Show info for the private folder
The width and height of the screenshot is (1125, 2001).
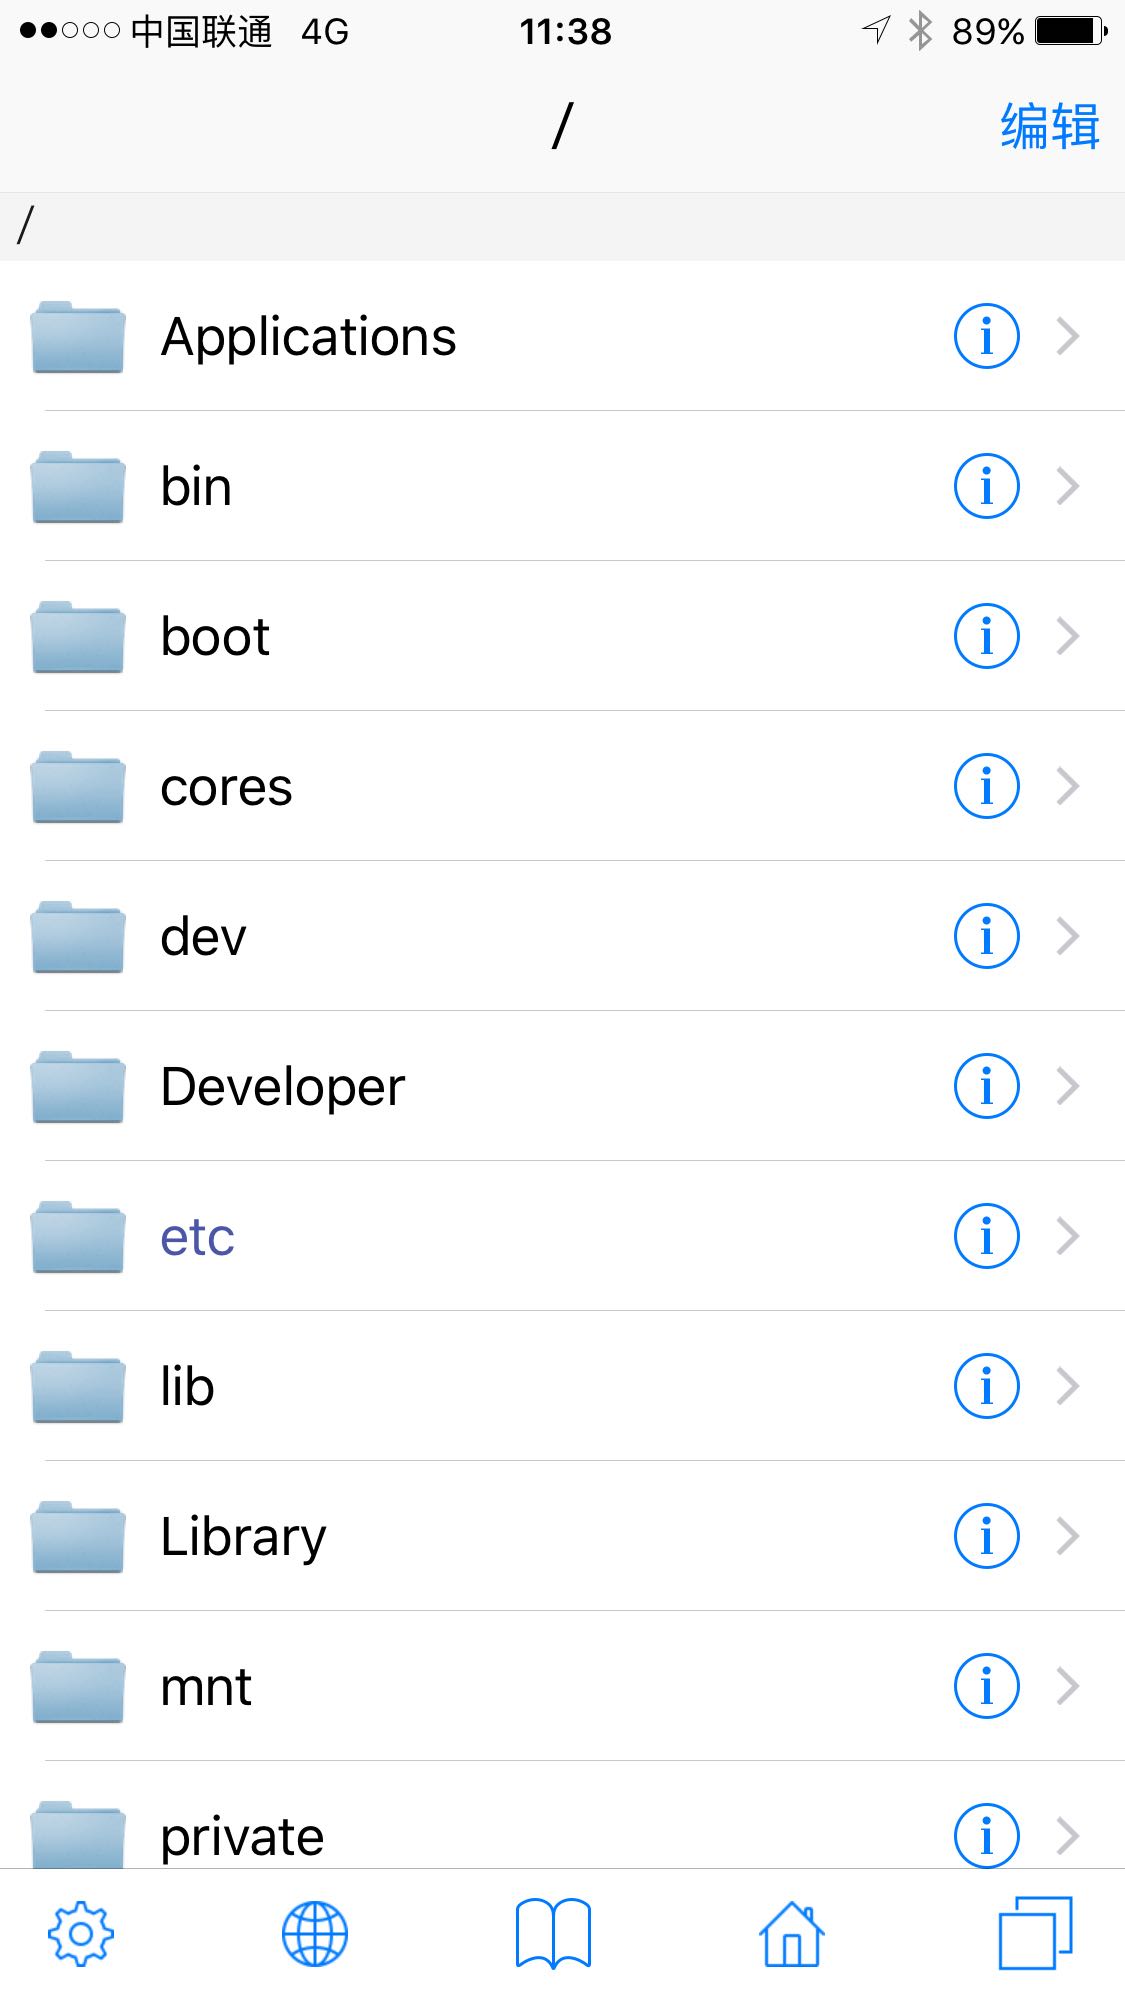[986, 1834]
